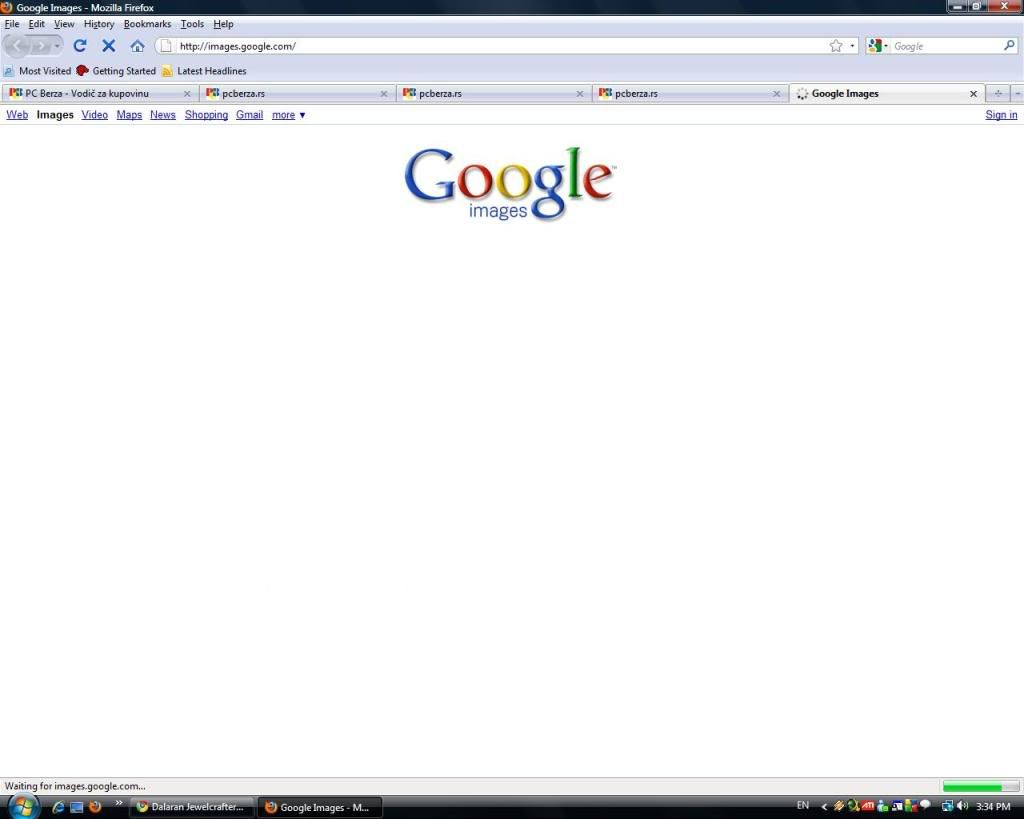
Task: Open the back/forward history dropdown arrow
Action: click(x=57, y=46)
